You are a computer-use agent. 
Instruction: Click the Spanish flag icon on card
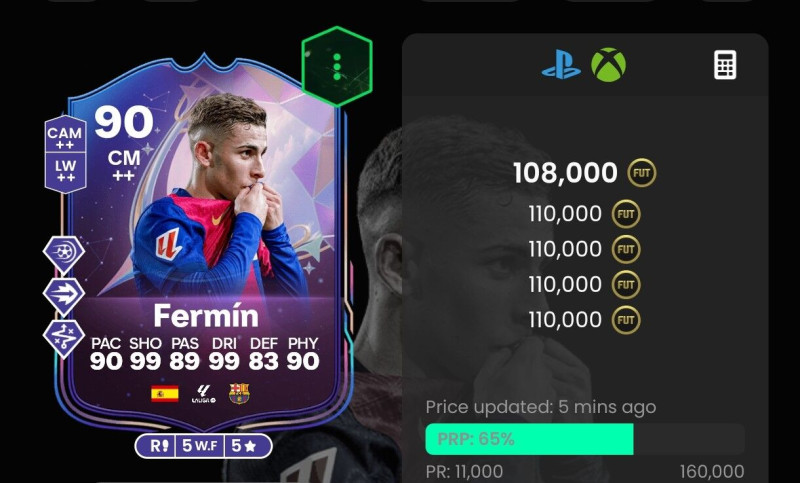[x=165, y=394]
